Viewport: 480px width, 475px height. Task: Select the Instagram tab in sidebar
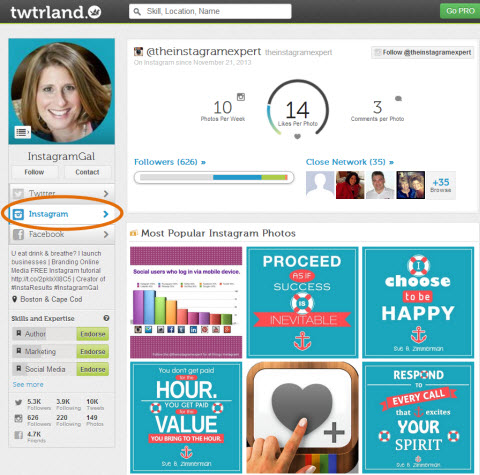click(62, 214)
